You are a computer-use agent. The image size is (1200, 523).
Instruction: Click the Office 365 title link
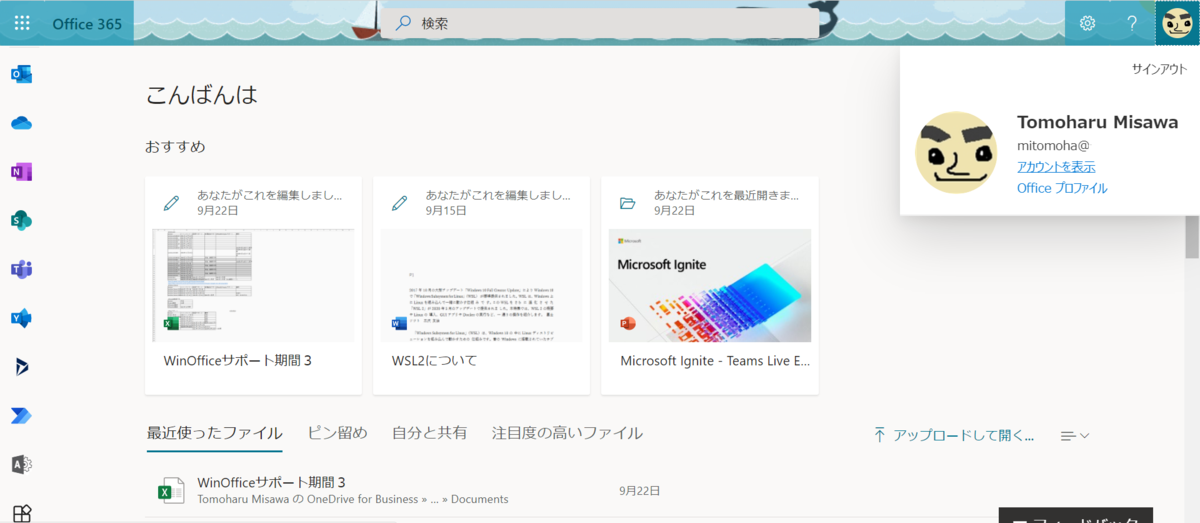[85, 23]
